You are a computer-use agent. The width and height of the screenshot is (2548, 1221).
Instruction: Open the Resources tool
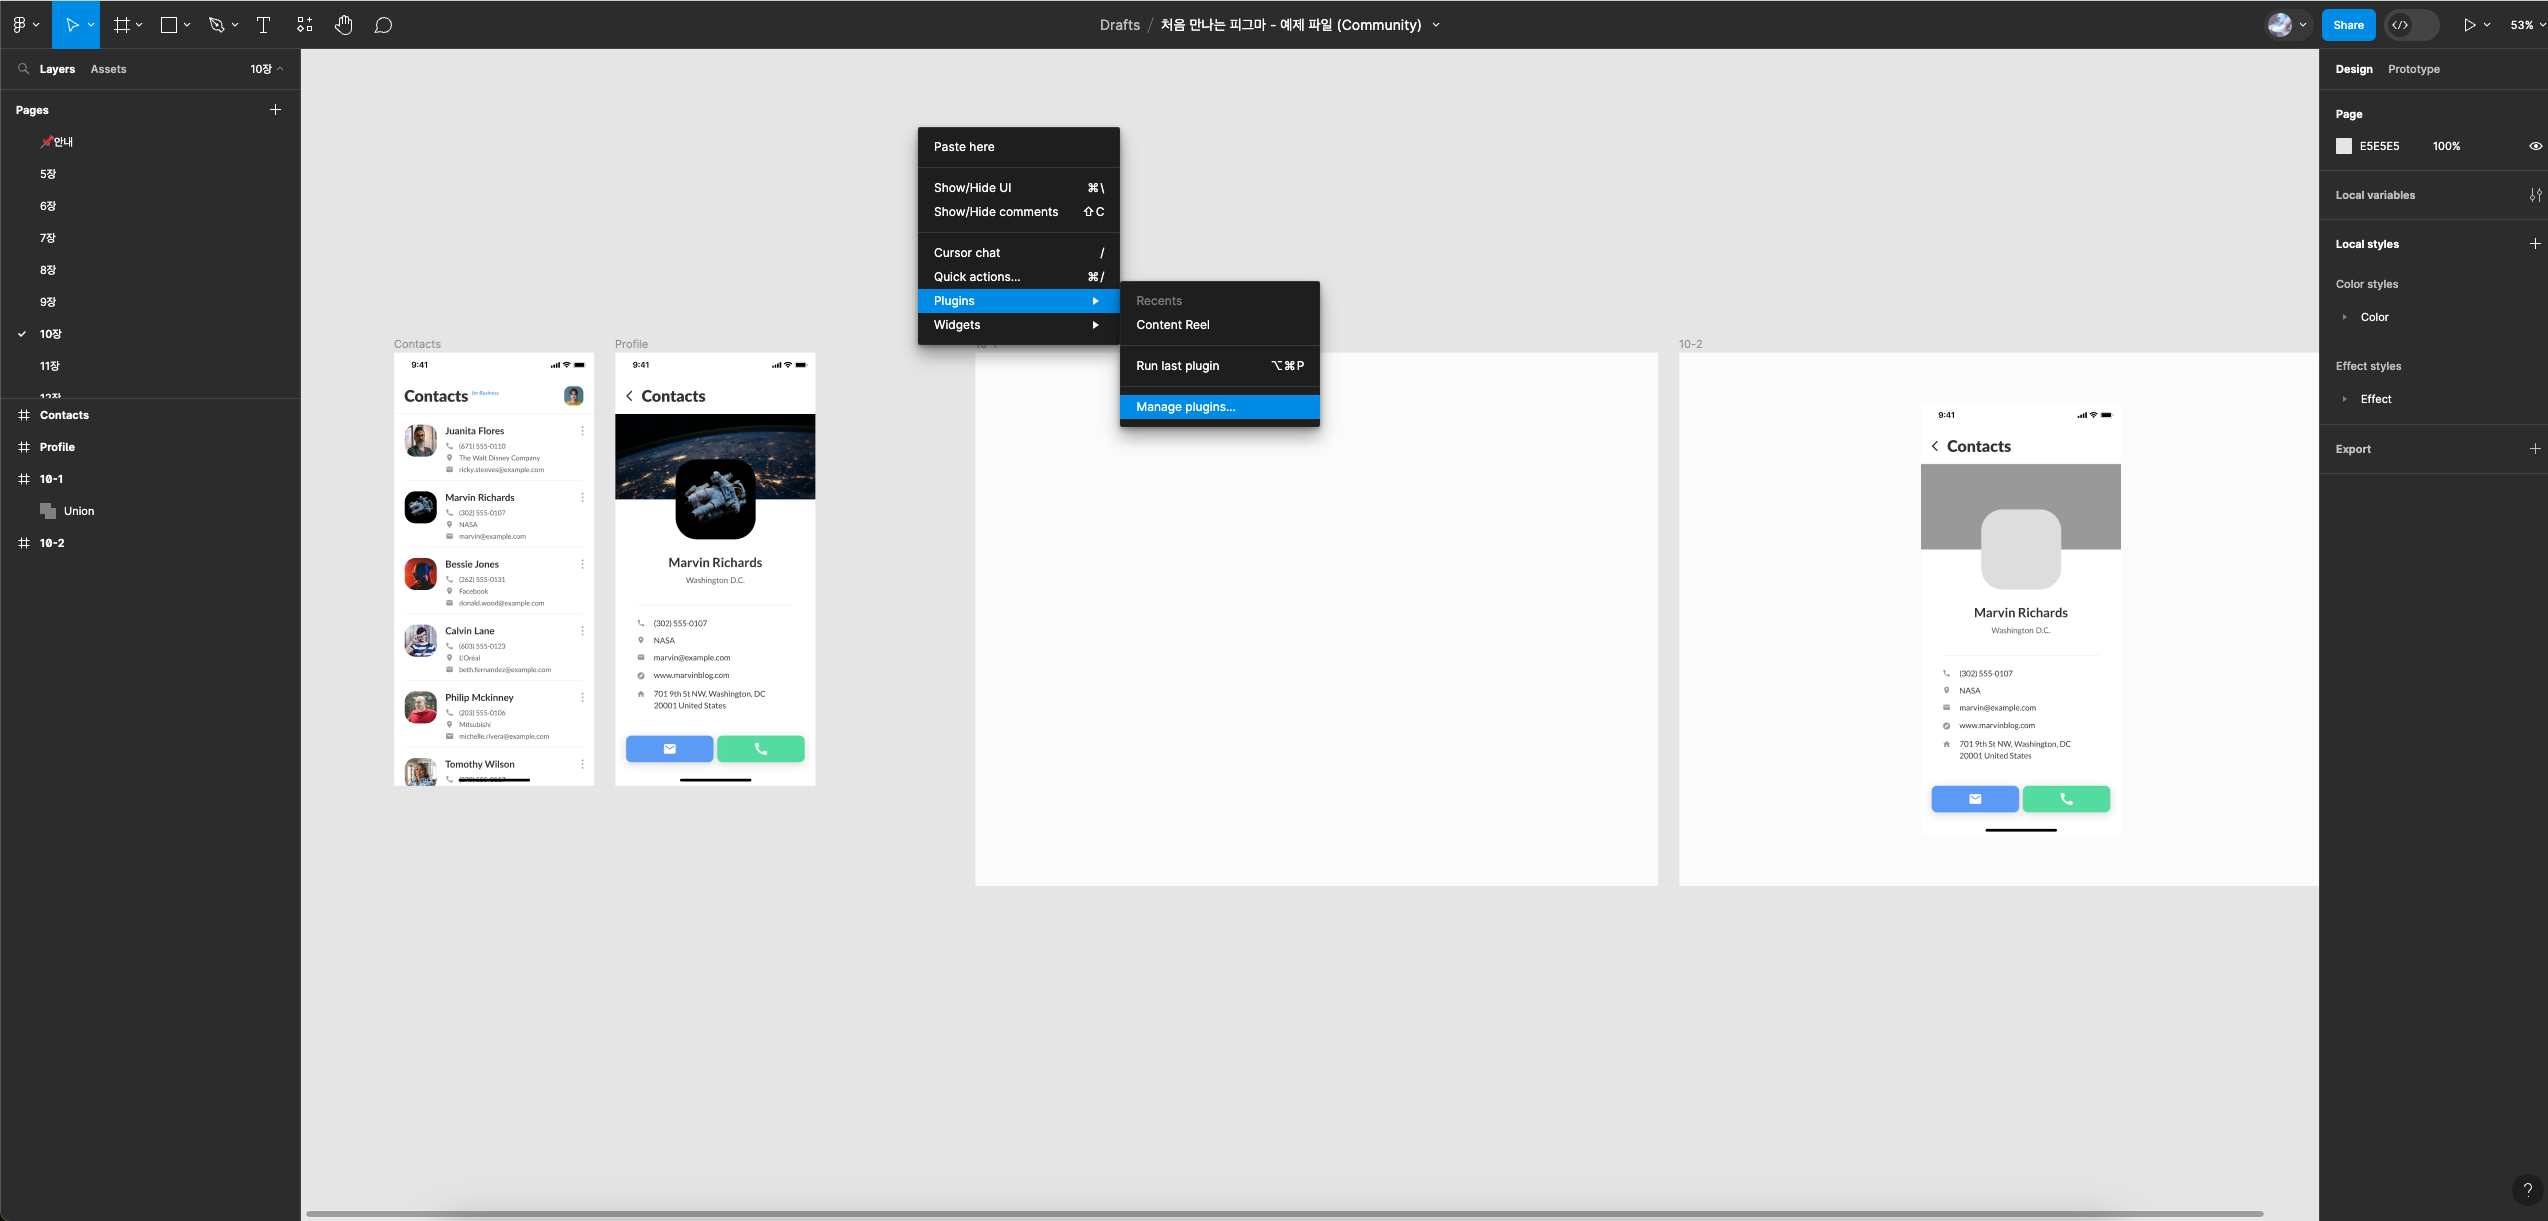point(305,25)
